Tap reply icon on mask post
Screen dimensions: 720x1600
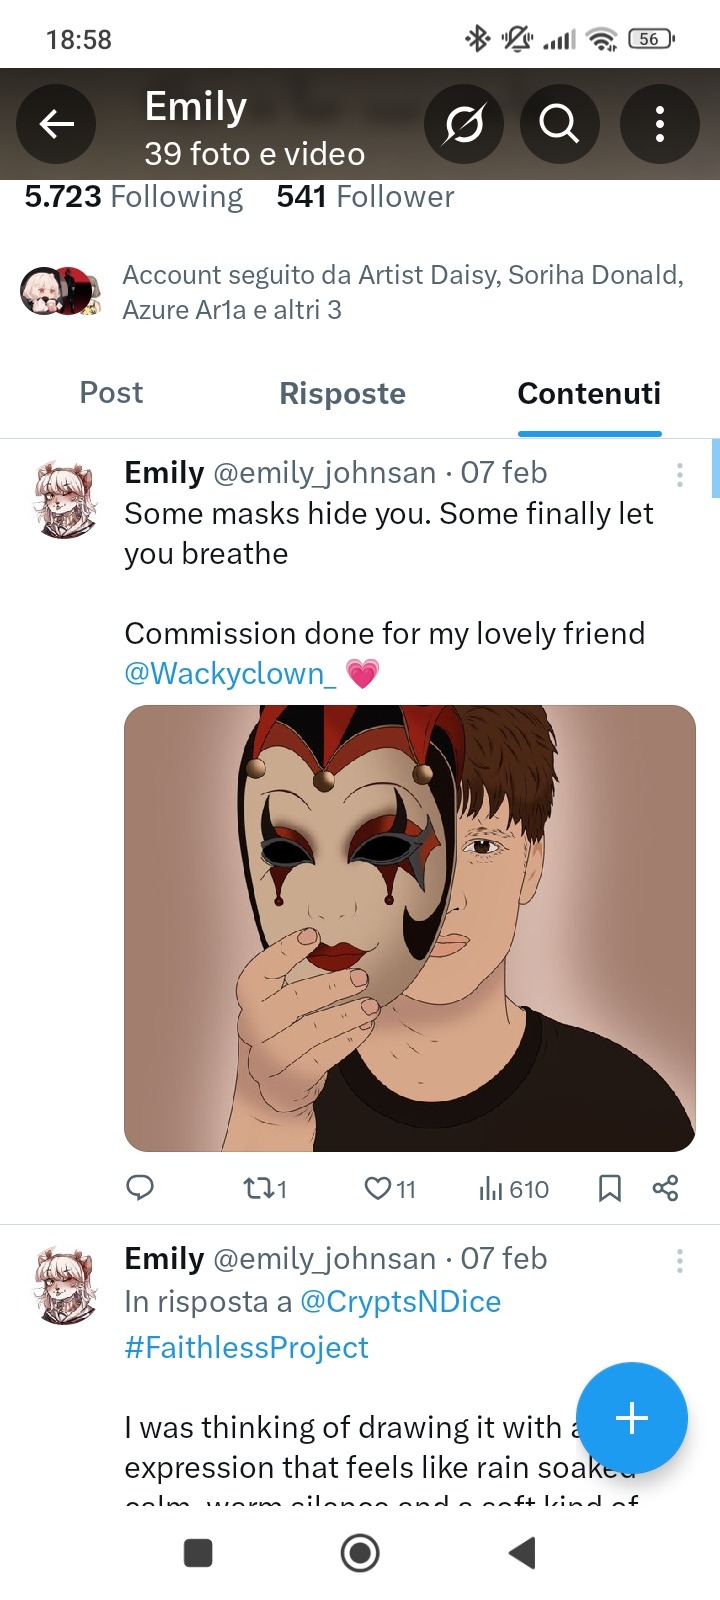(140, 1188)
